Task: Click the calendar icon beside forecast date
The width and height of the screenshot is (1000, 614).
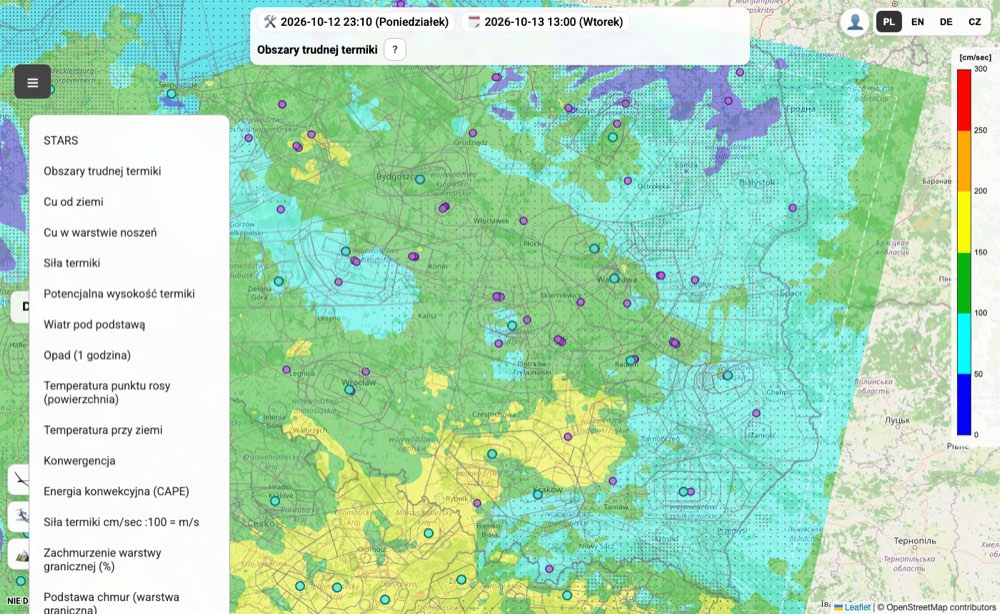Action: coord(474,22)
